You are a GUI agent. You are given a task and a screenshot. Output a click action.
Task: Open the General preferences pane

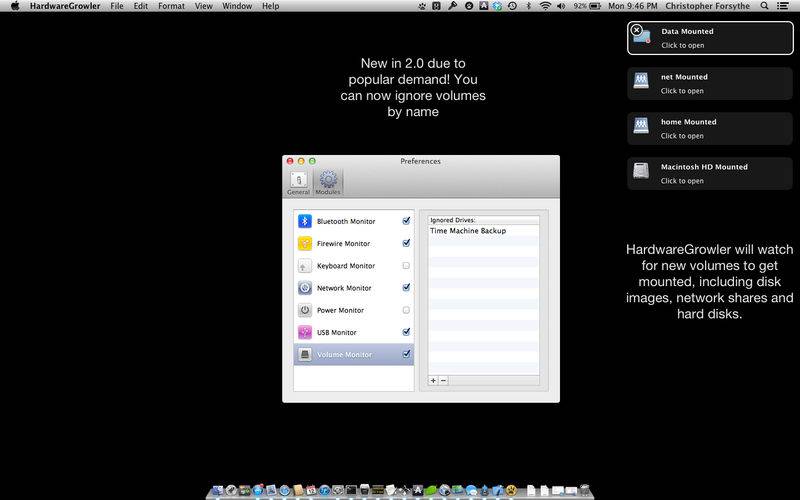[298, 183]
